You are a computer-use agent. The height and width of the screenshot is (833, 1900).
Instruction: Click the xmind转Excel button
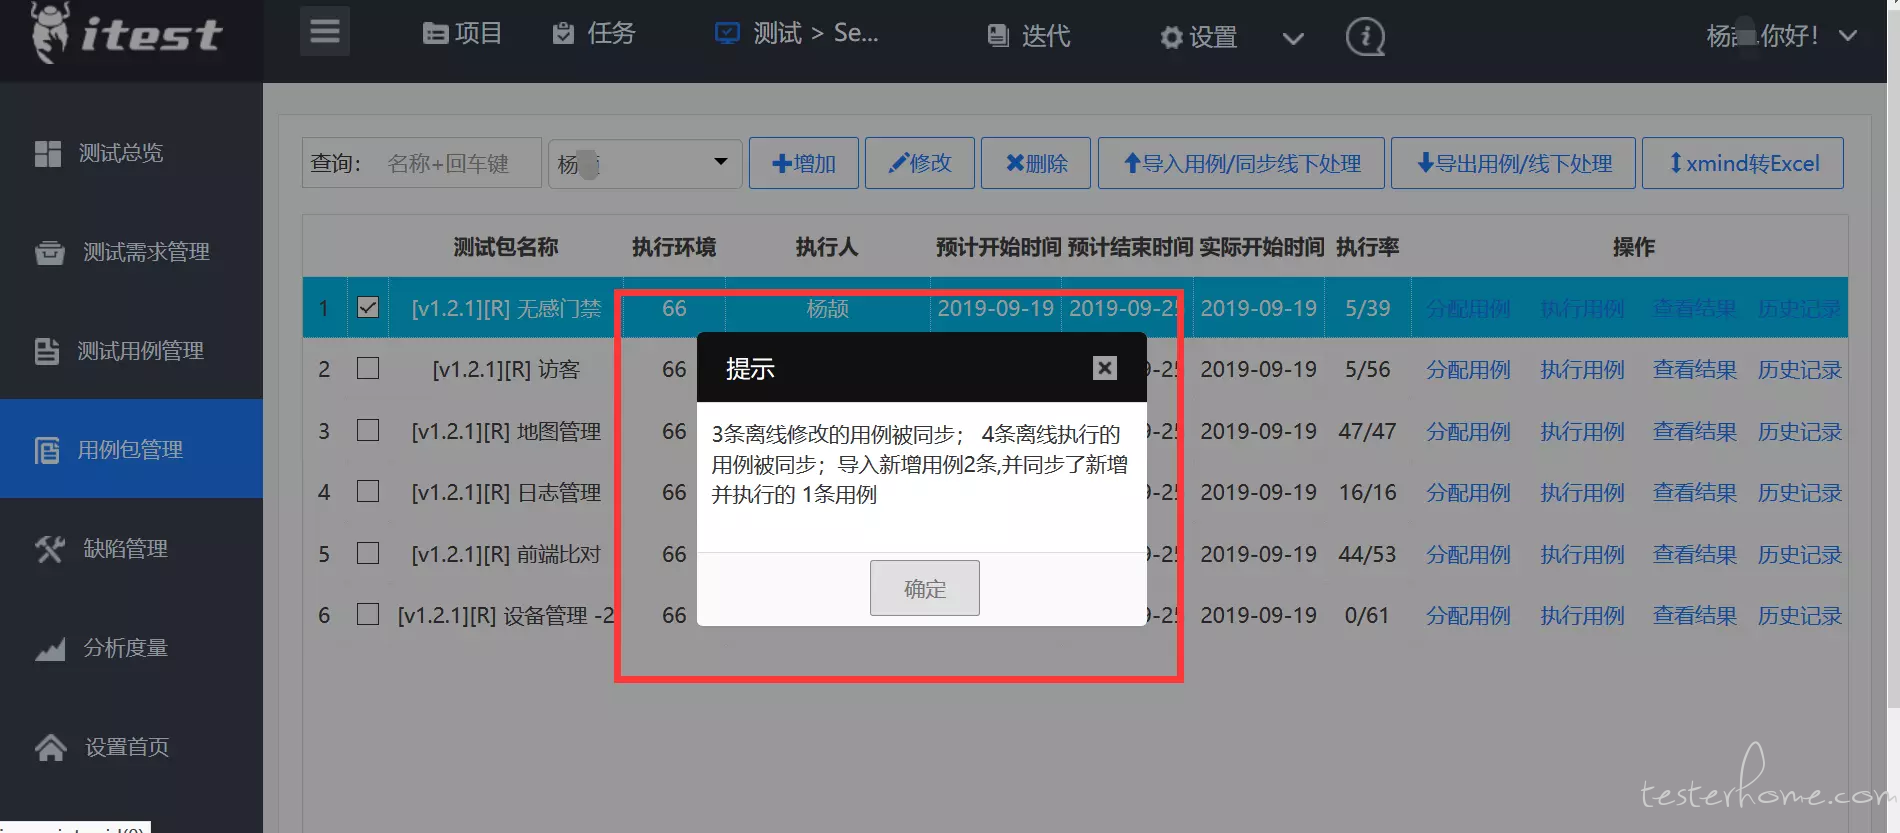pos(1743,163)
